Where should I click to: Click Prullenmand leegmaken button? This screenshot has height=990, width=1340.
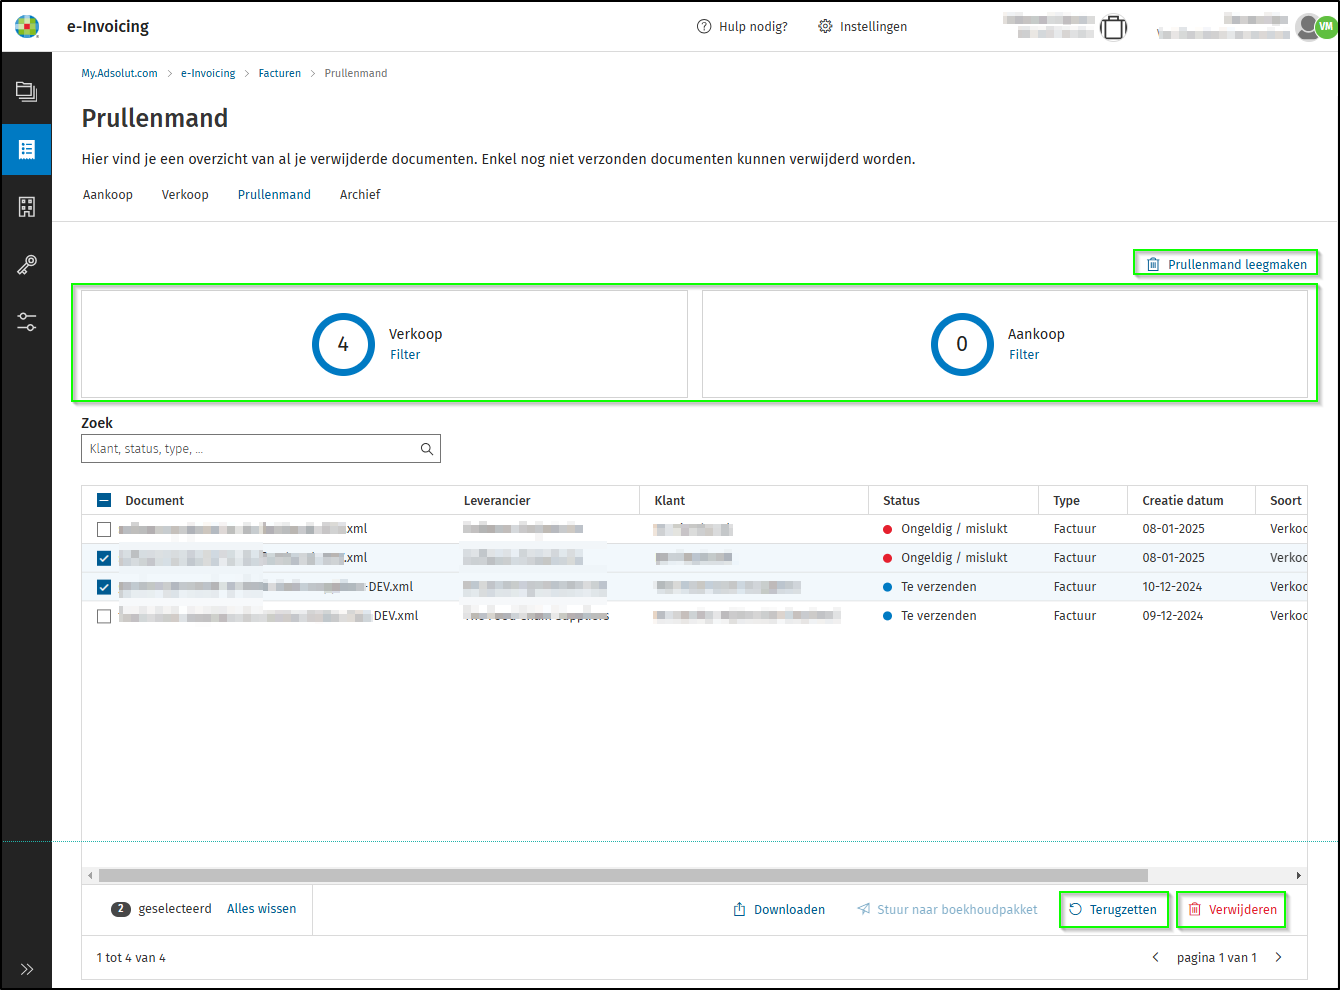(1226, 264)
